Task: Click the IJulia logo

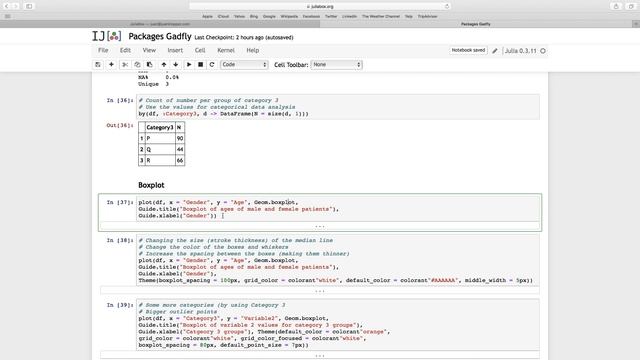Action: pyautogui.click(x=107, y=36)
